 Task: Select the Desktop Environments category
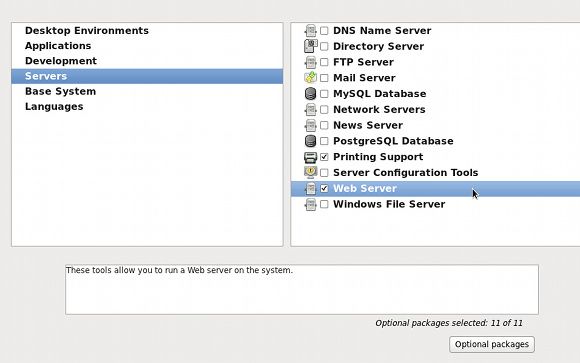147,31
